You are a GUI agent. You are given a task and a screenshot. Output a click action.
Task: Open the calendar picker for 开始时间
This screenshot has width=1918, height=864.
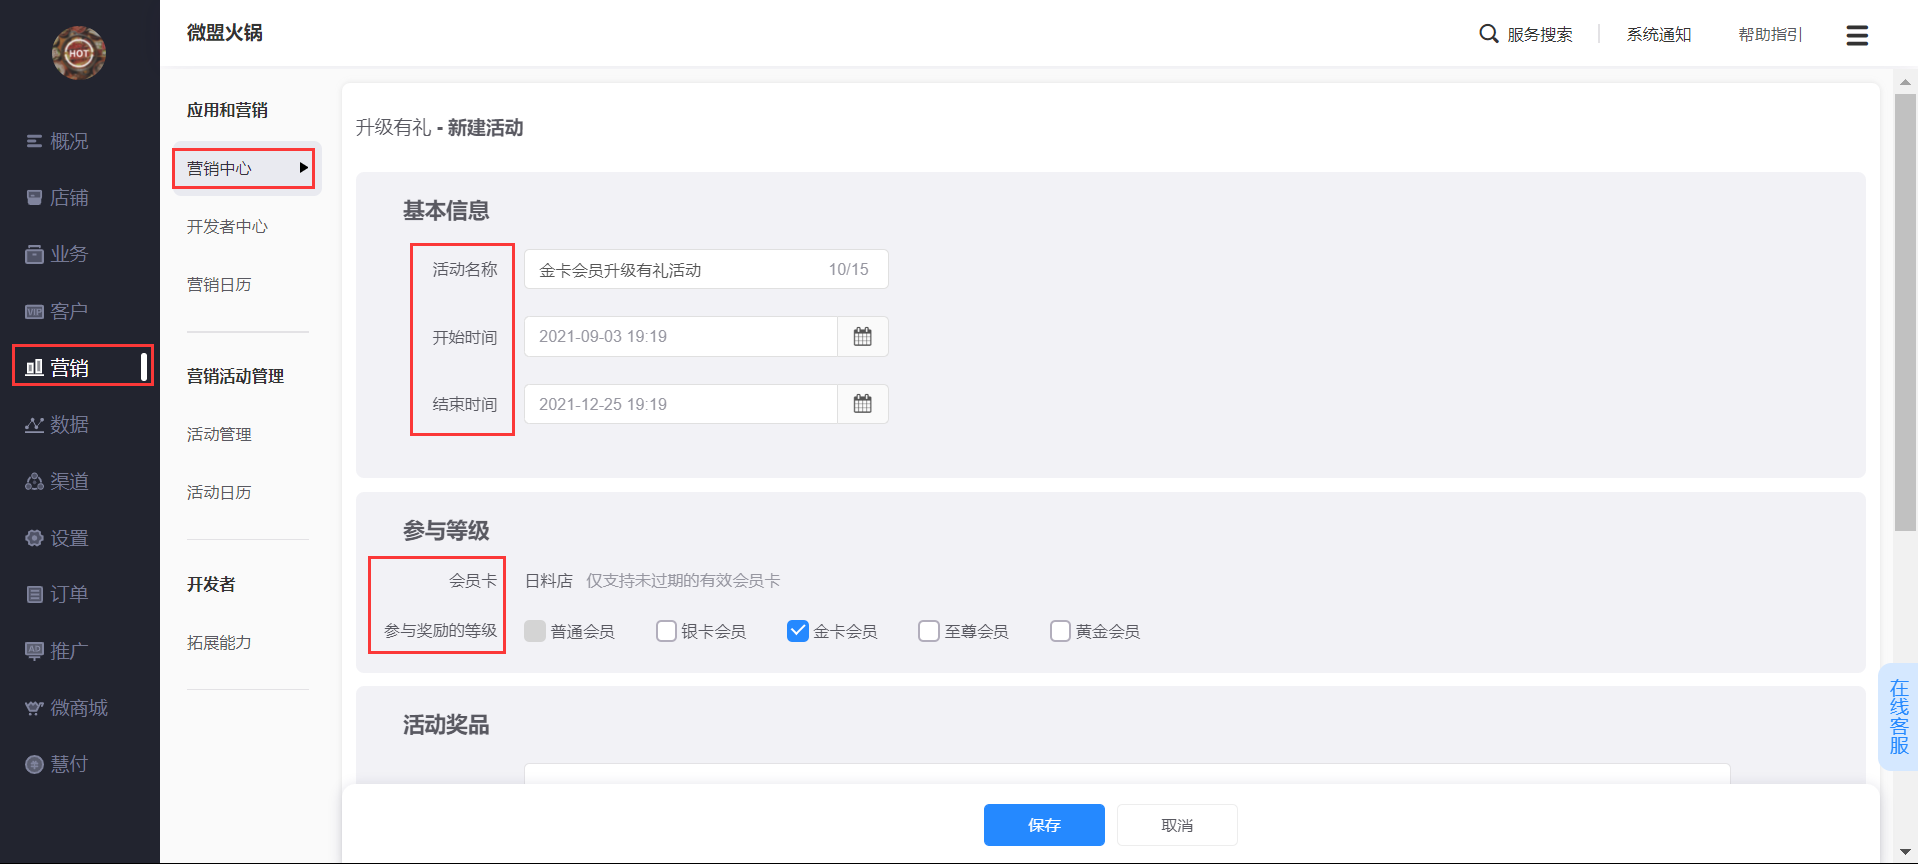pyautogui.click(x=863, y=337)
